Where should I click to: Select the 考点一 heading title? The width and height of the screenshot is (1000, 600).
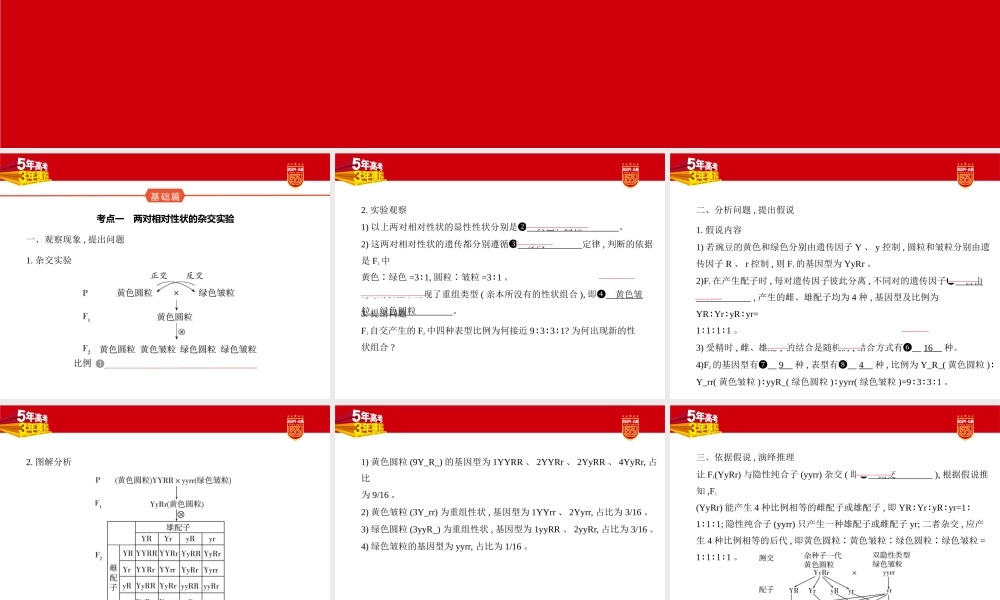(167, 219)
